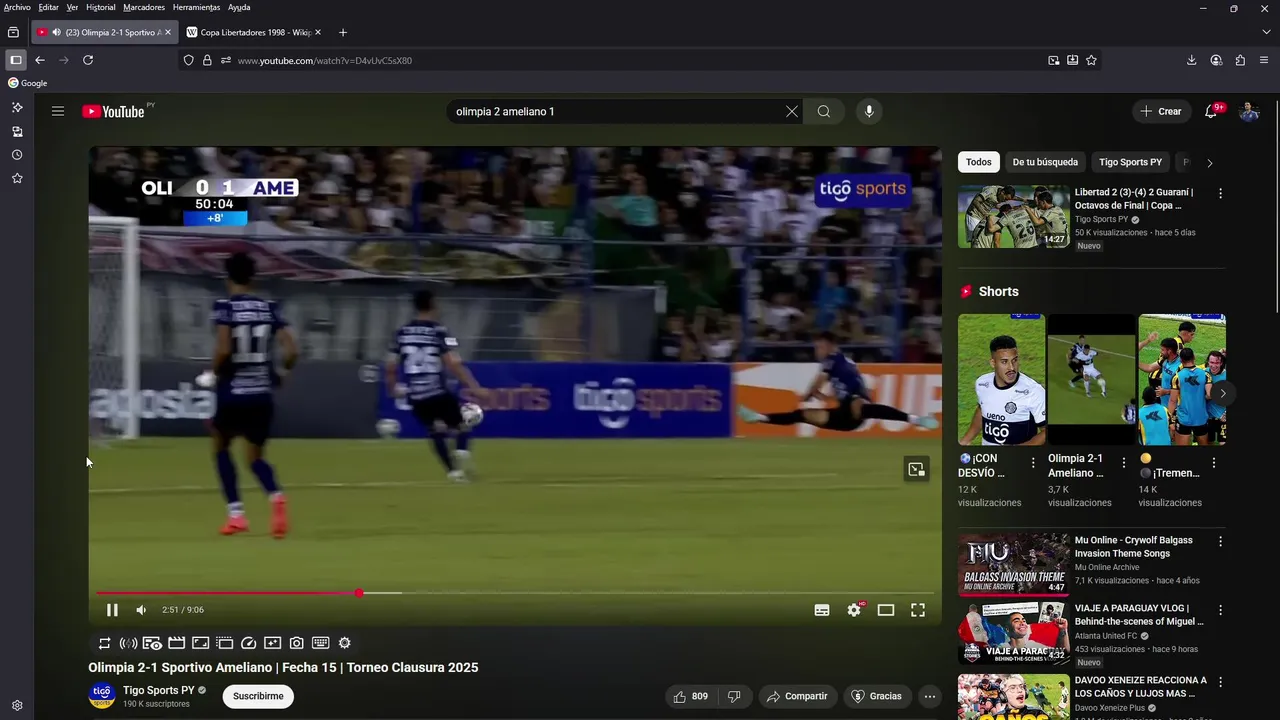The width and height of the screenshot is (1280, 720).
Task: Click the search magnifier button
Action: [x=824, y=111]
